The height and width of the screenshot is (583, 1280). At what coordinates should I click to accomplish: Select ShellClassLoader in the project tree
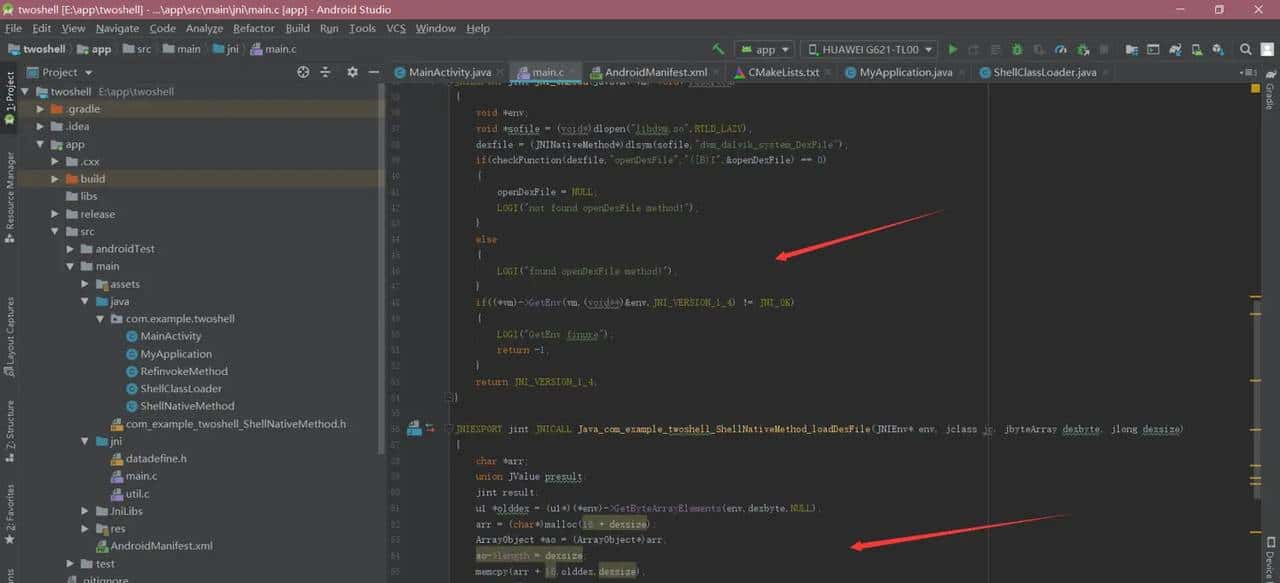tap(181, 388)
